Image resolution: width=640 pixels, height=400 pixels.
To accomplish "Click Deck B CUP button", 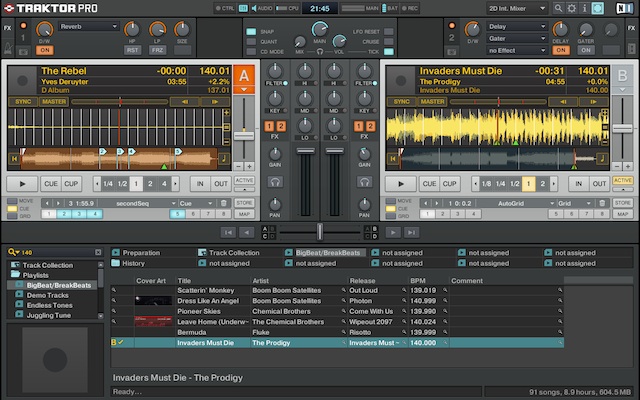I will (x=449, y=184).
